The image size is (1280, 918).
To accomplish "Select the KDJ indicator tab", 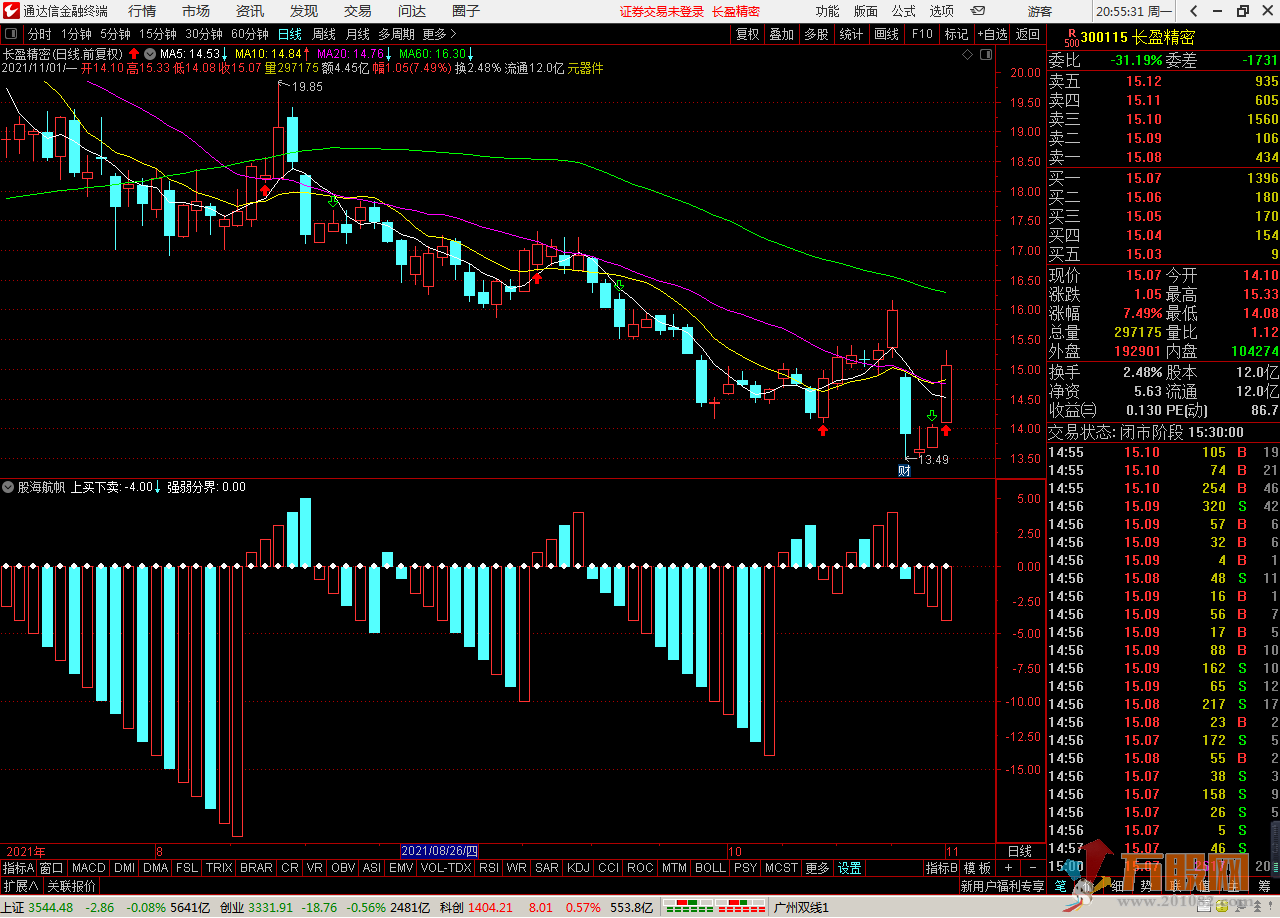I will [x=578, y=868].
